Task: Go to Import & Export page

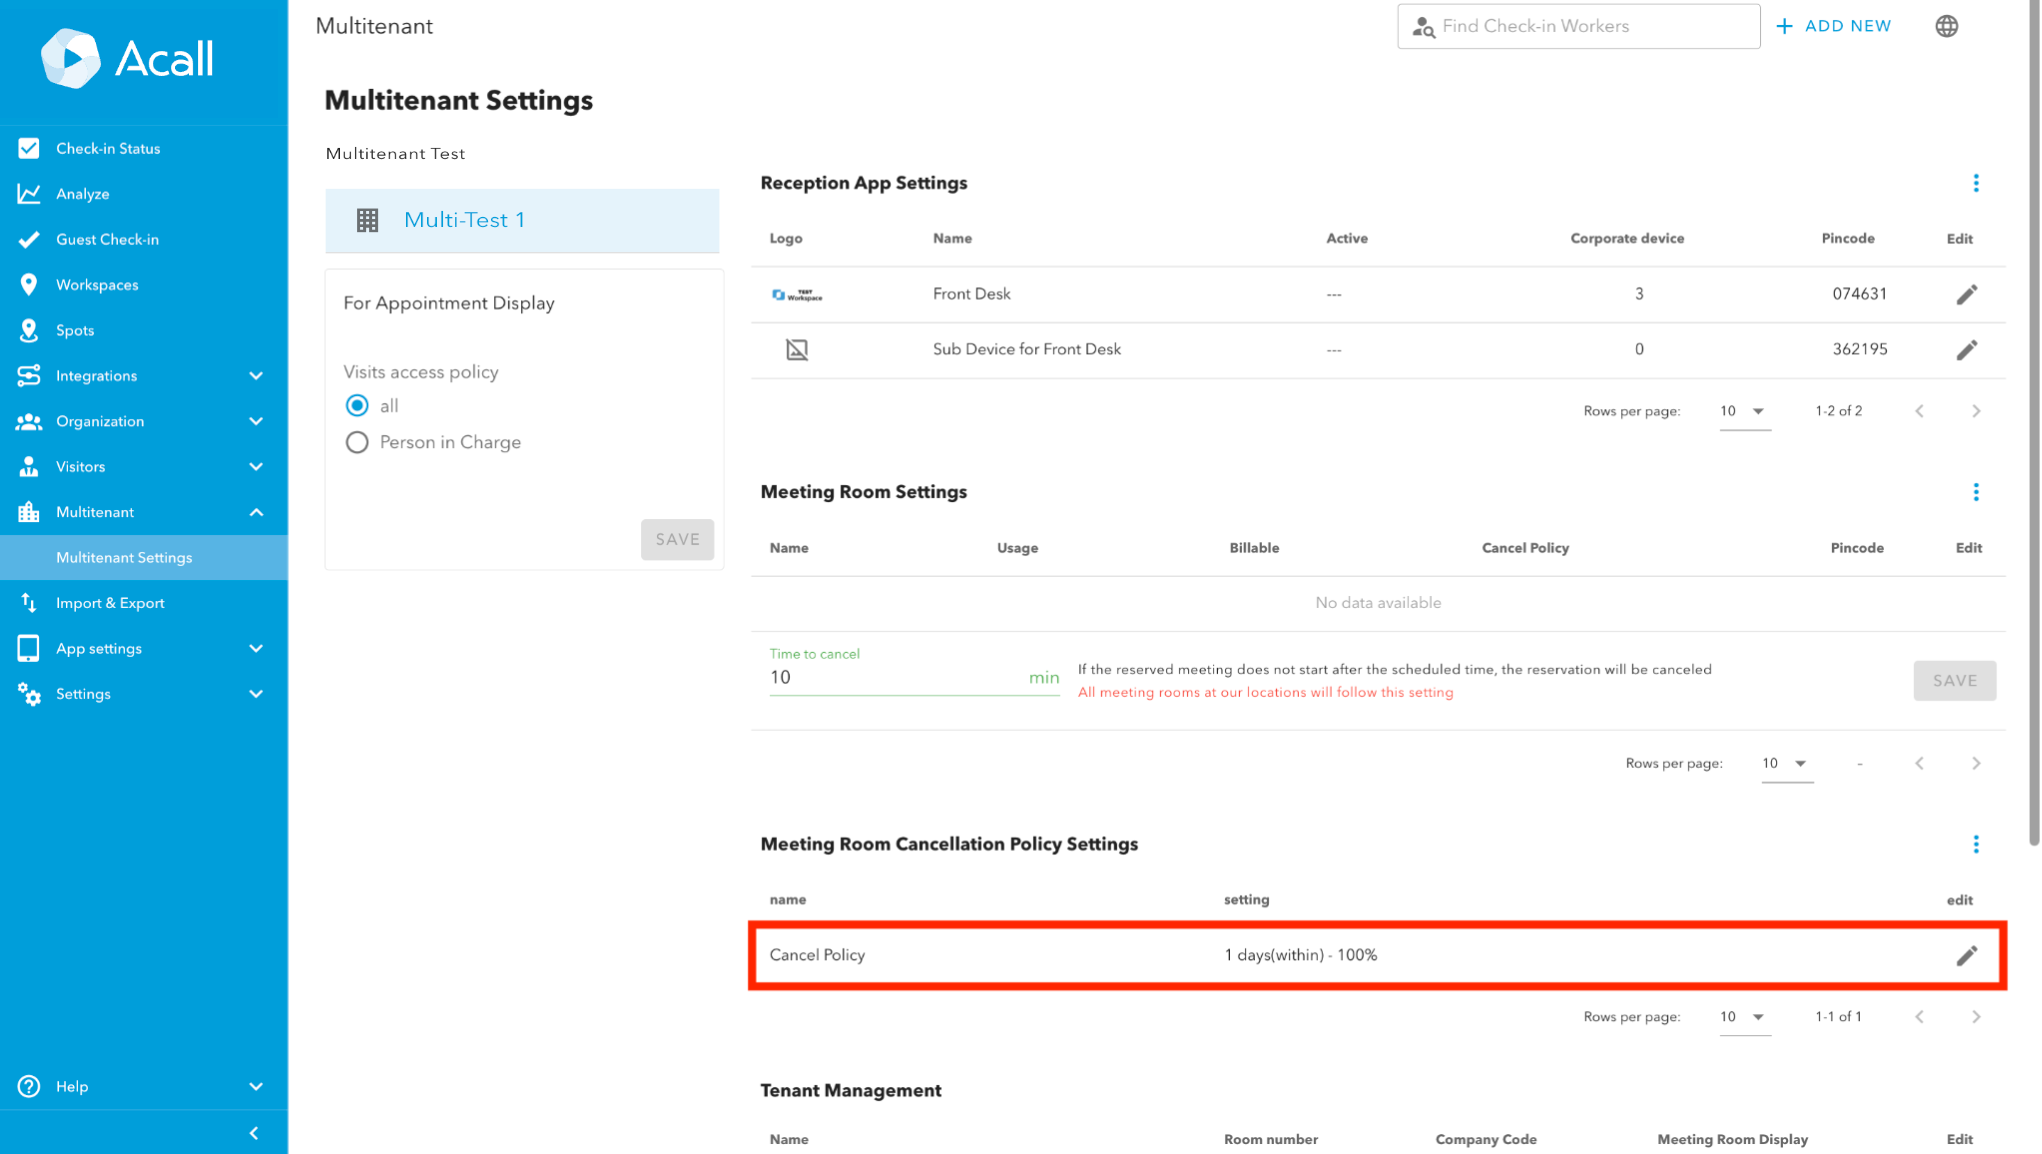Action: pyautogui.click(x=110, y=603)
